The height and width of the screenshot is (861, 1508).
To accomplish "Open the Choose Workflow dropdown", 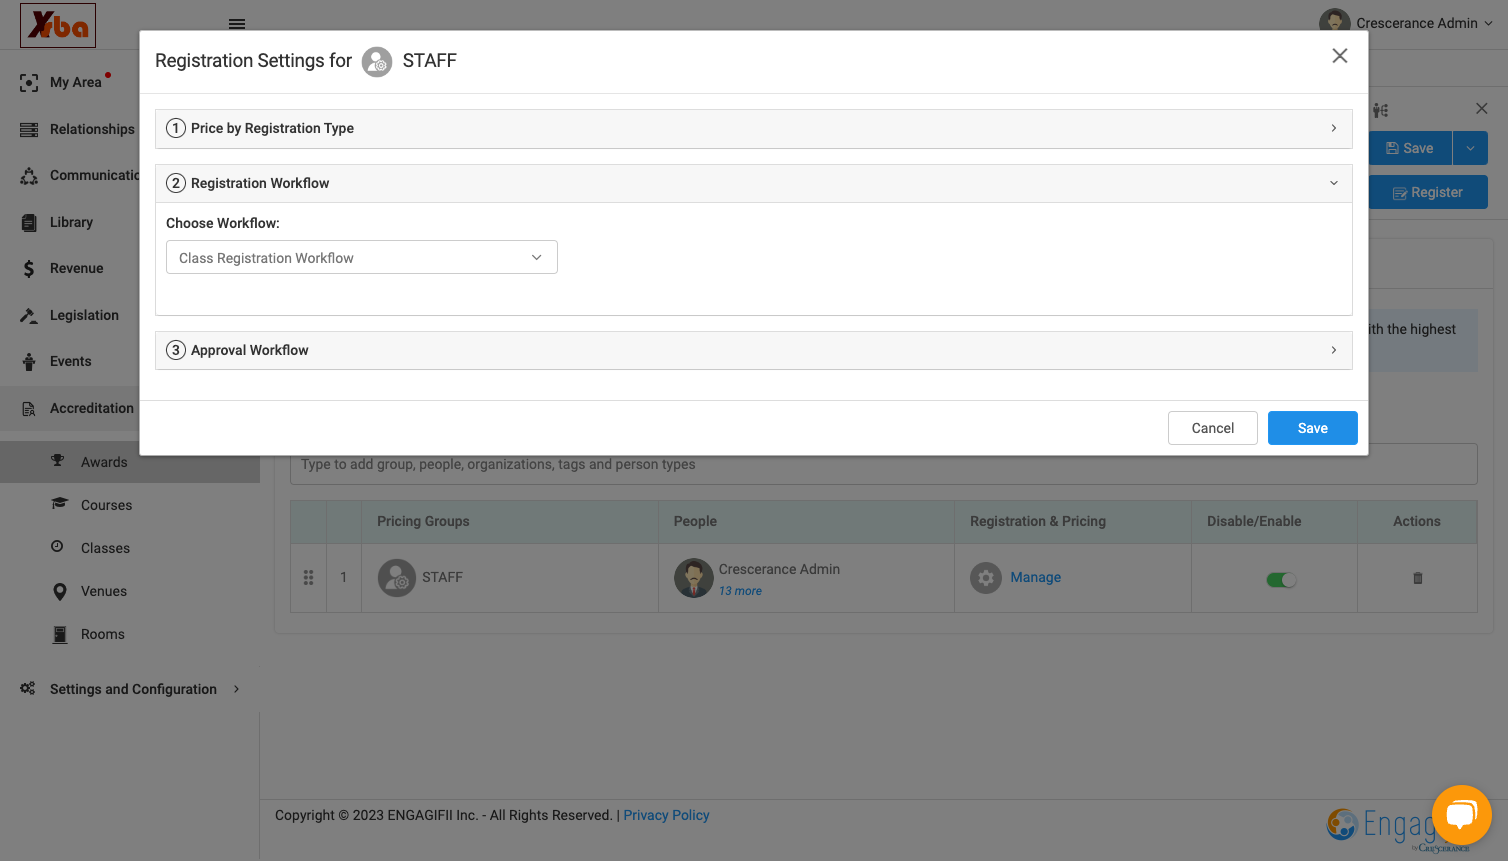I will coord(362,258).
